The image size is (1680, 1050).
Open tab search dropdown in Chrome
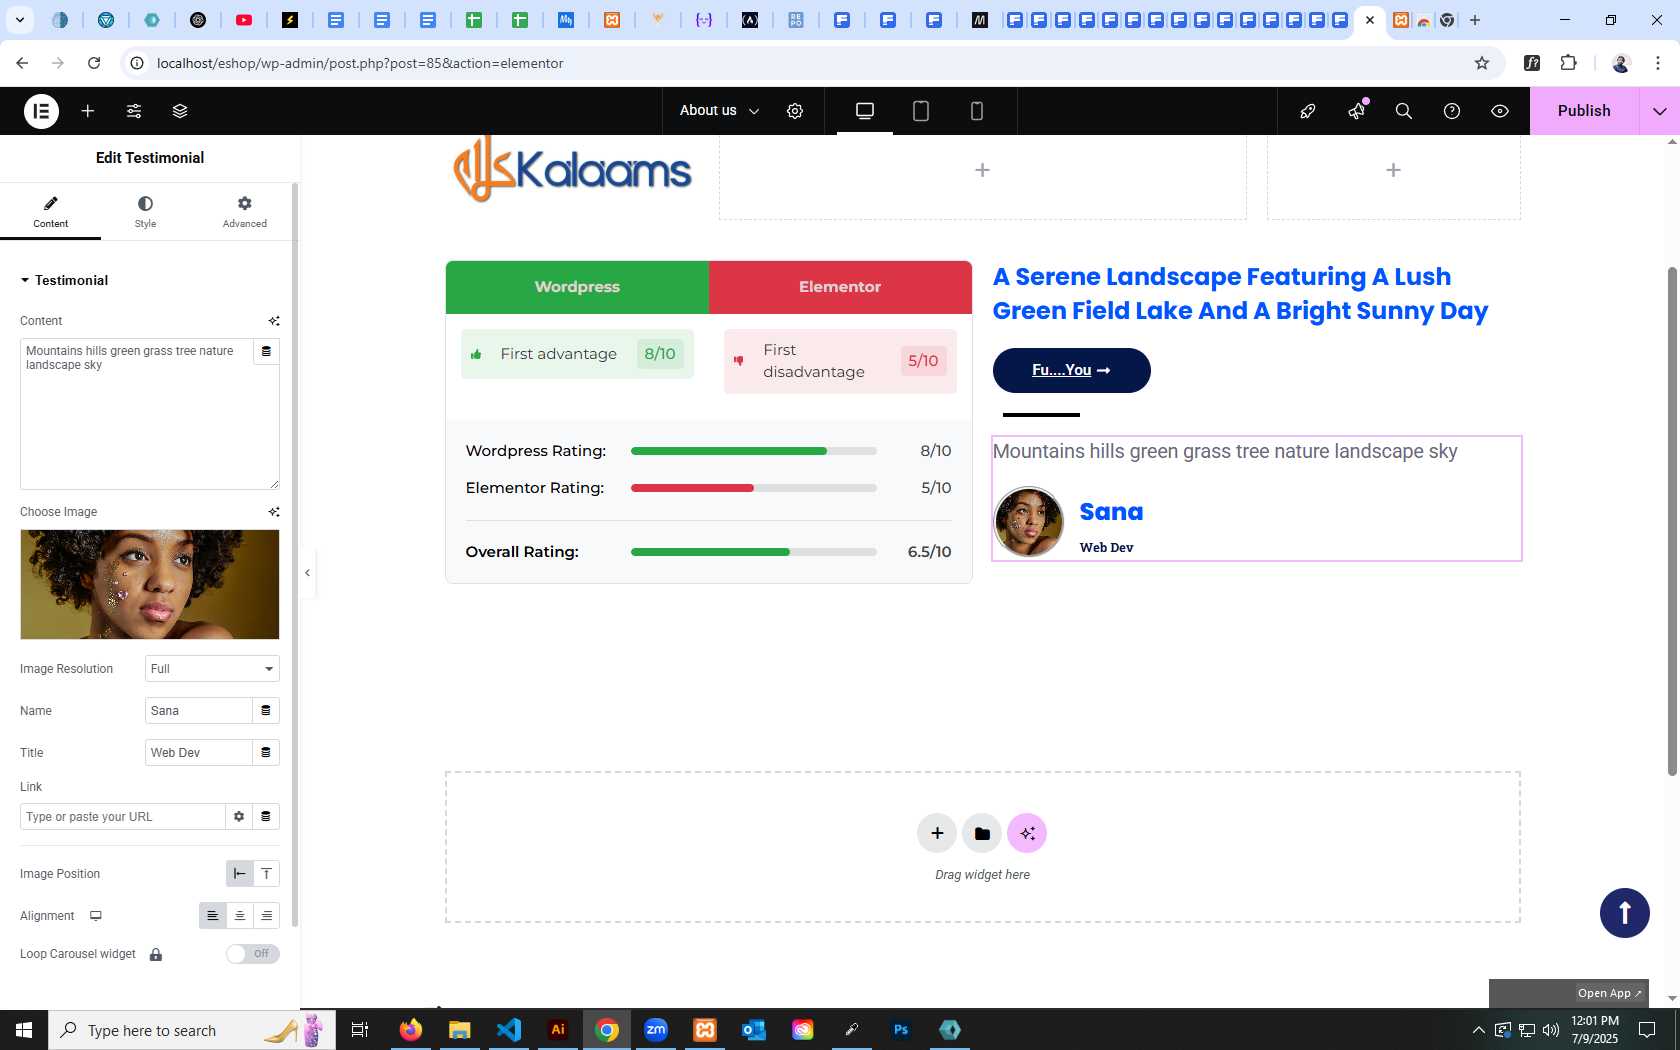19,20
